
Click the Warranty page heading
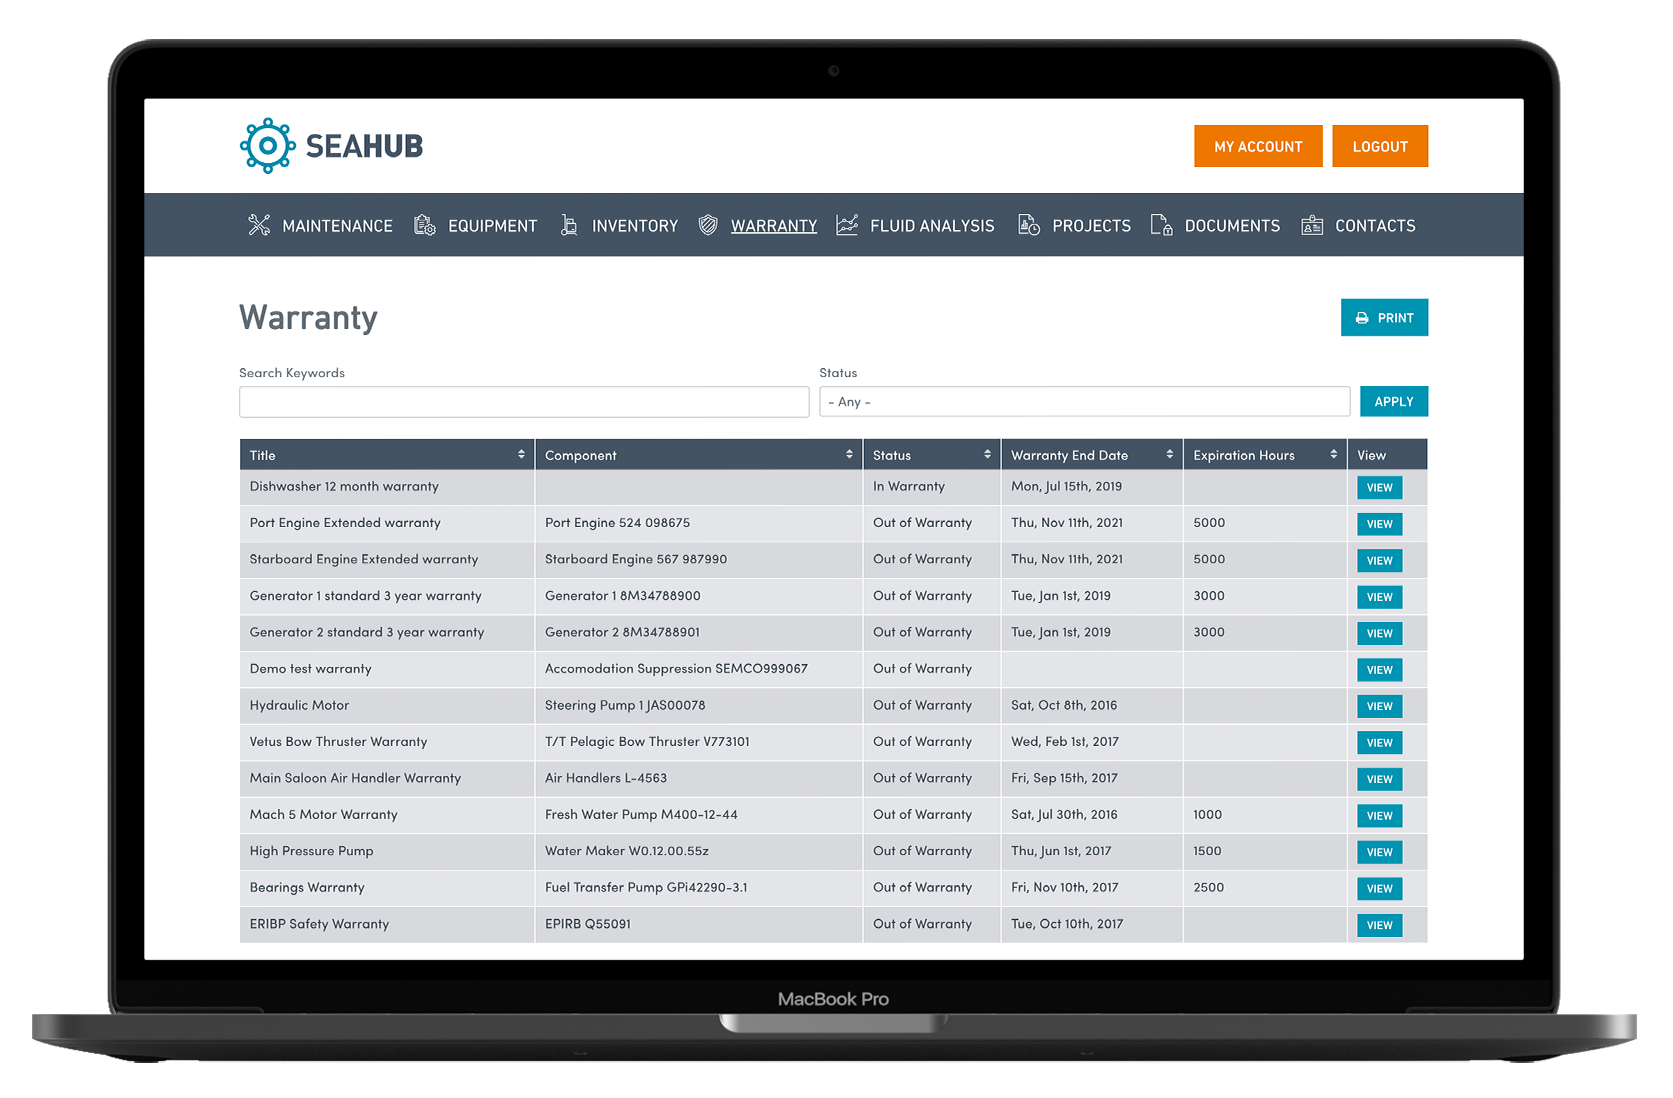coord(308,317)
